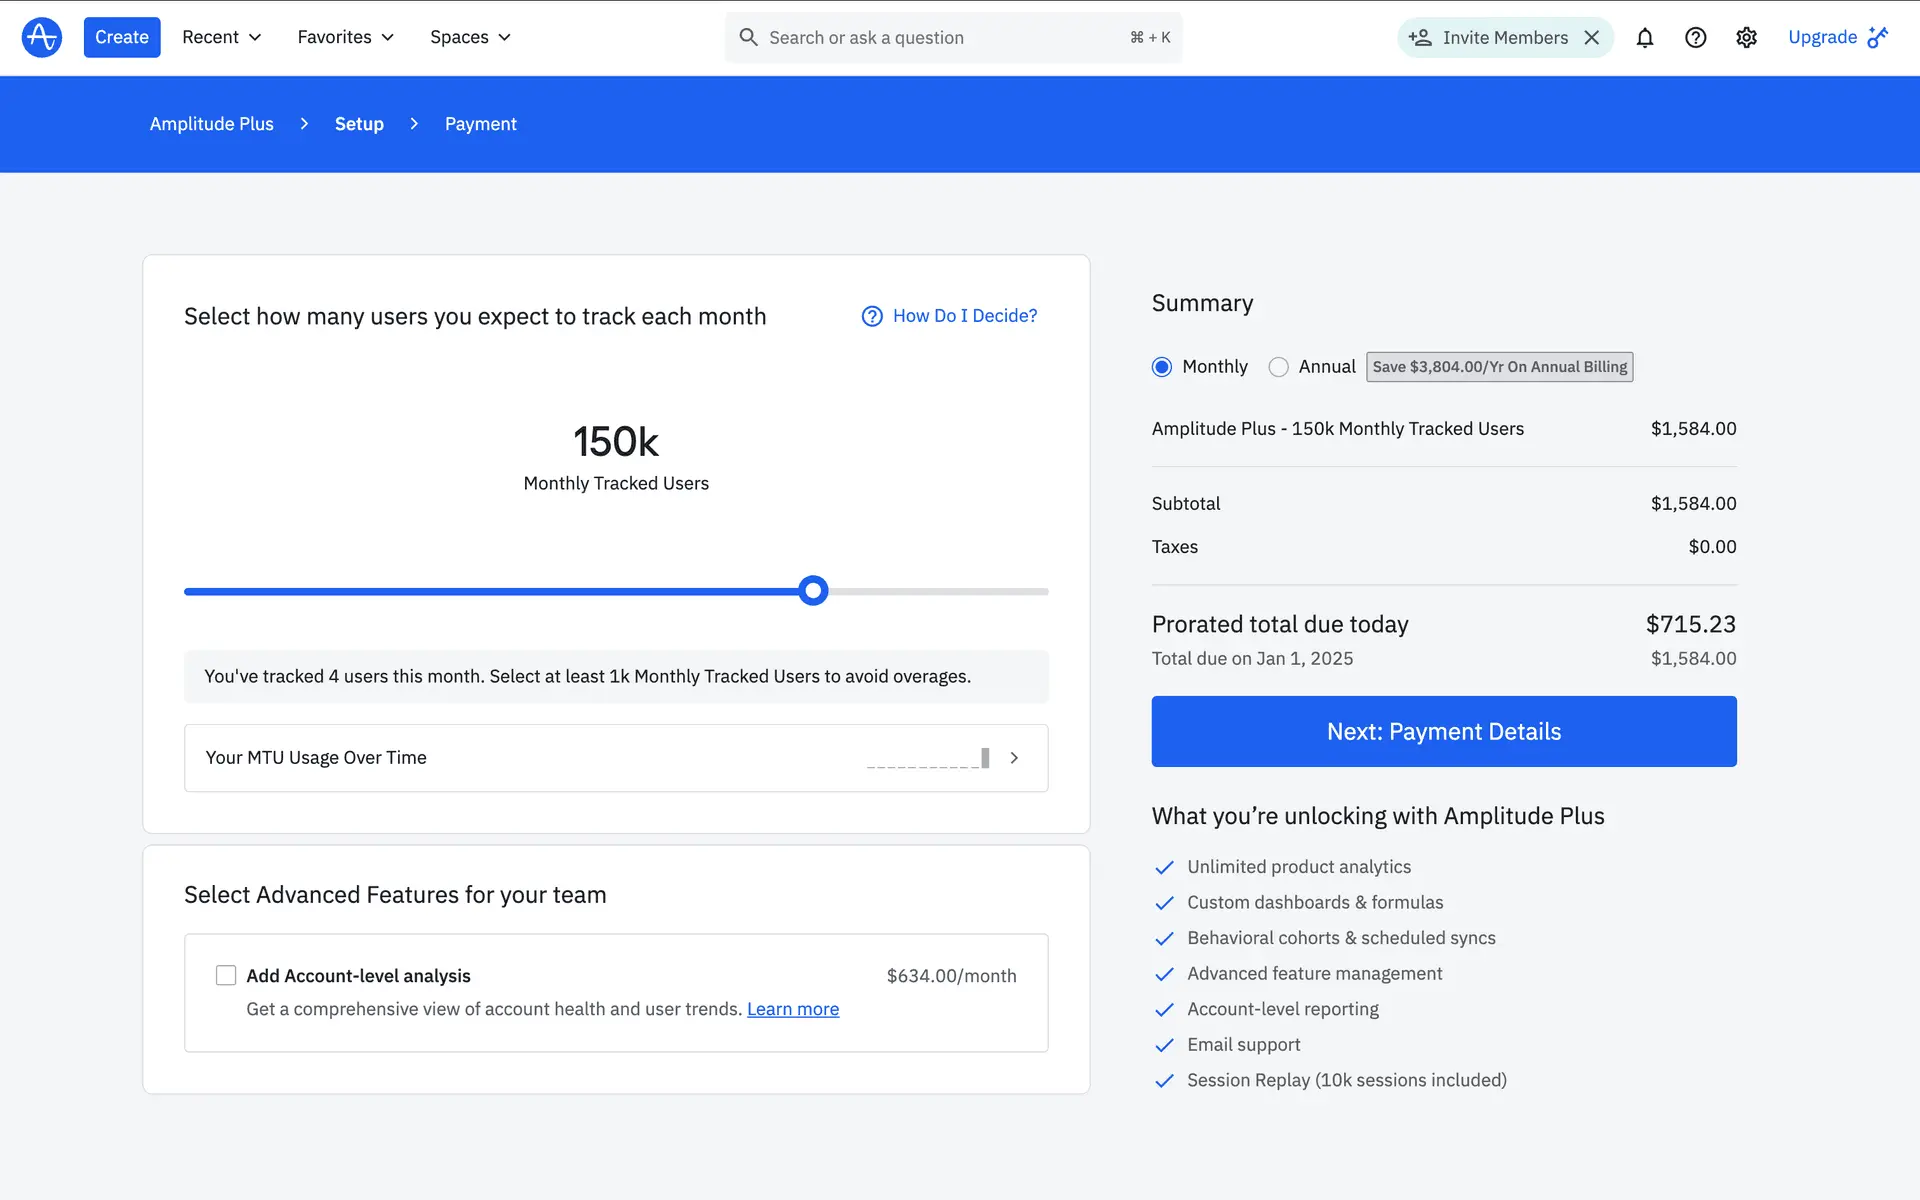Click the search magnifier icon
Viewport: 1920px width, 1200px height.
pyautogui.click(x=748, y=38)
